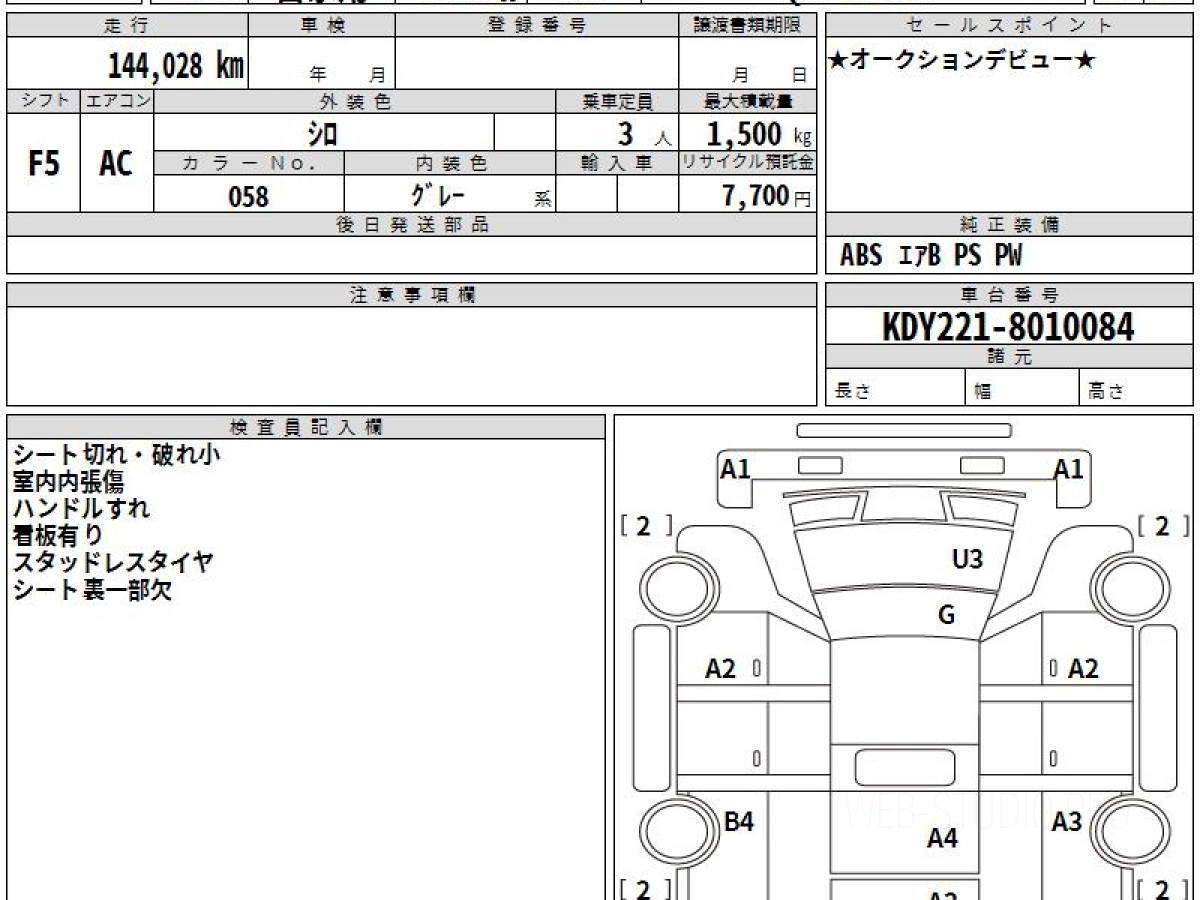The height and width of the screenshot is (900, 1200).
Task: Click the empty 登録番号 value cell
Action: 537,63
